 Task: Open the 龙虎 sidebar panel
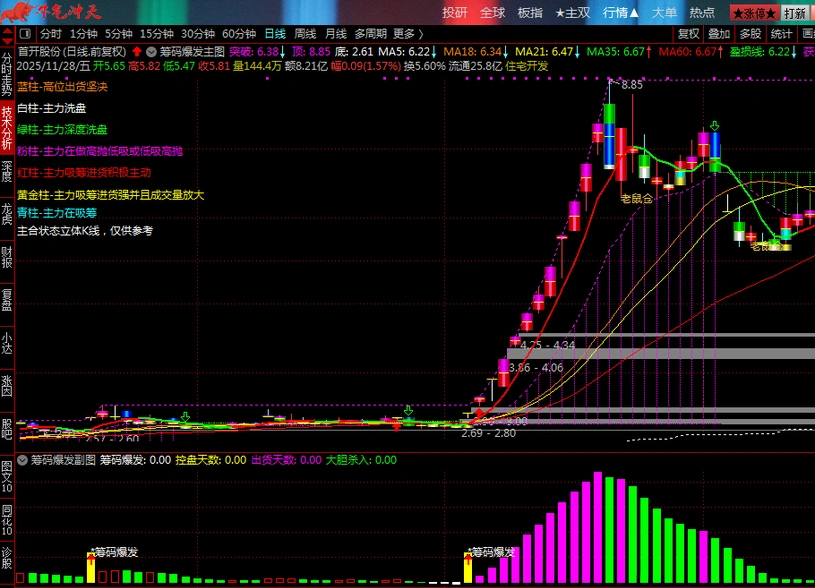(7, 215)
